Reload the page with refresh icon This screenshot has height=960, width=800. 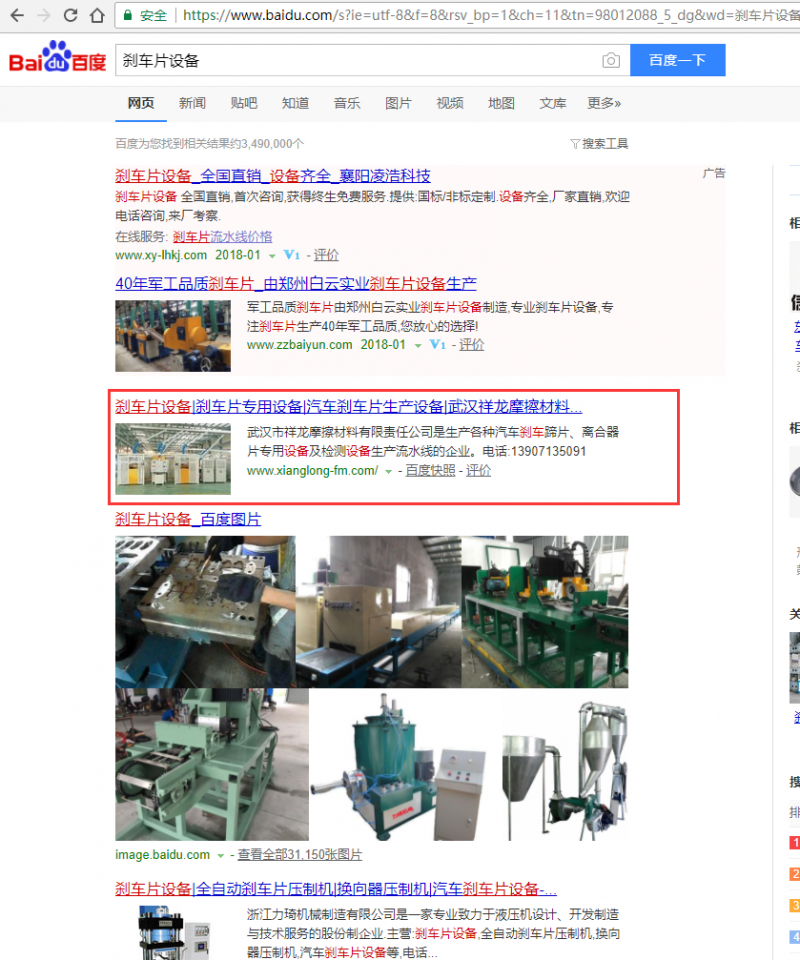[70, 16]
